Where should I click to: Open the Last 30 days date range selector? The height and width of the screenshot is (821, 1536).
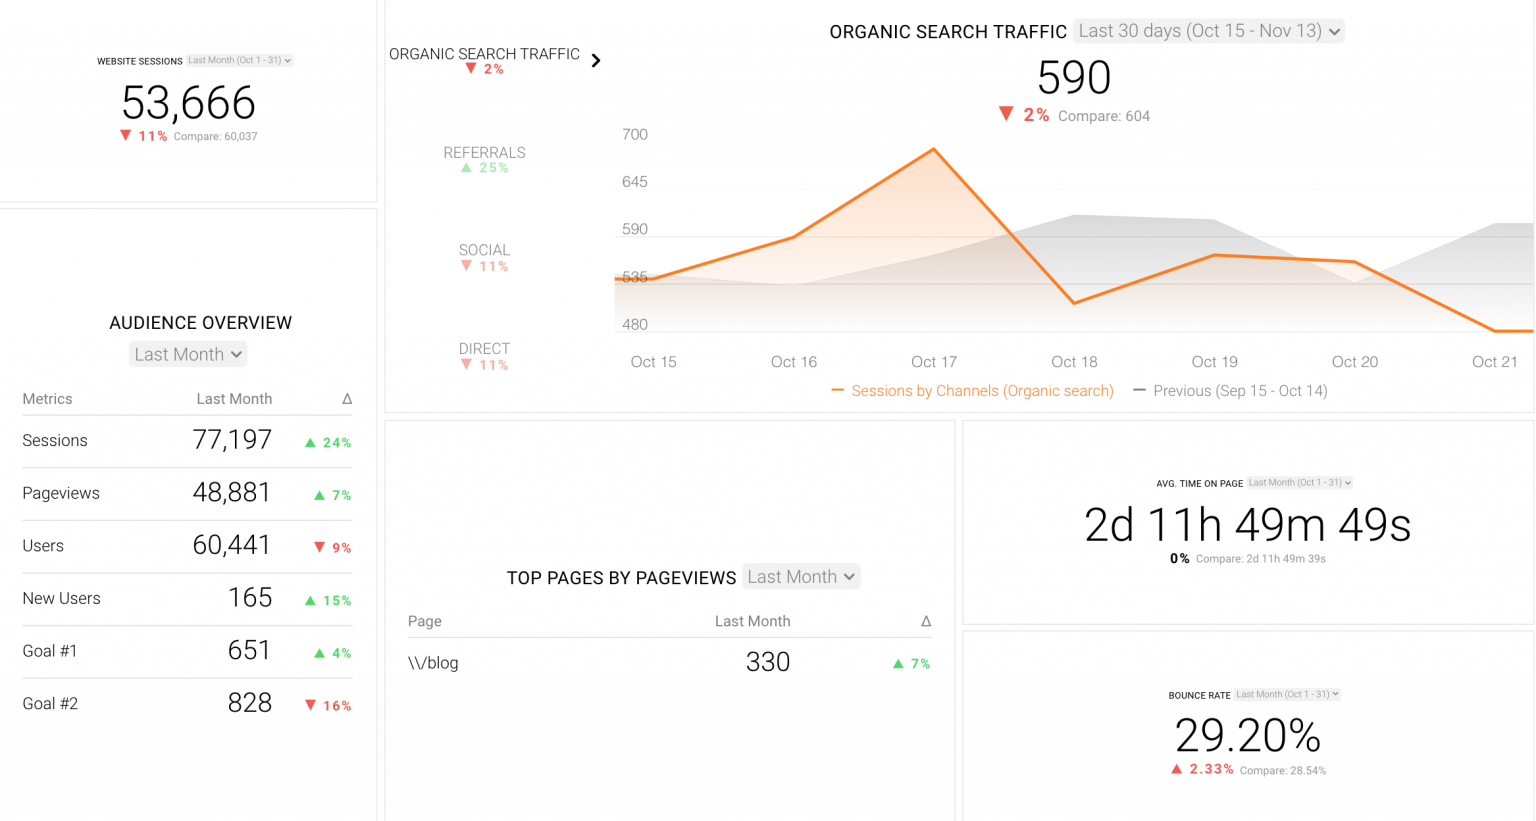1208,31
